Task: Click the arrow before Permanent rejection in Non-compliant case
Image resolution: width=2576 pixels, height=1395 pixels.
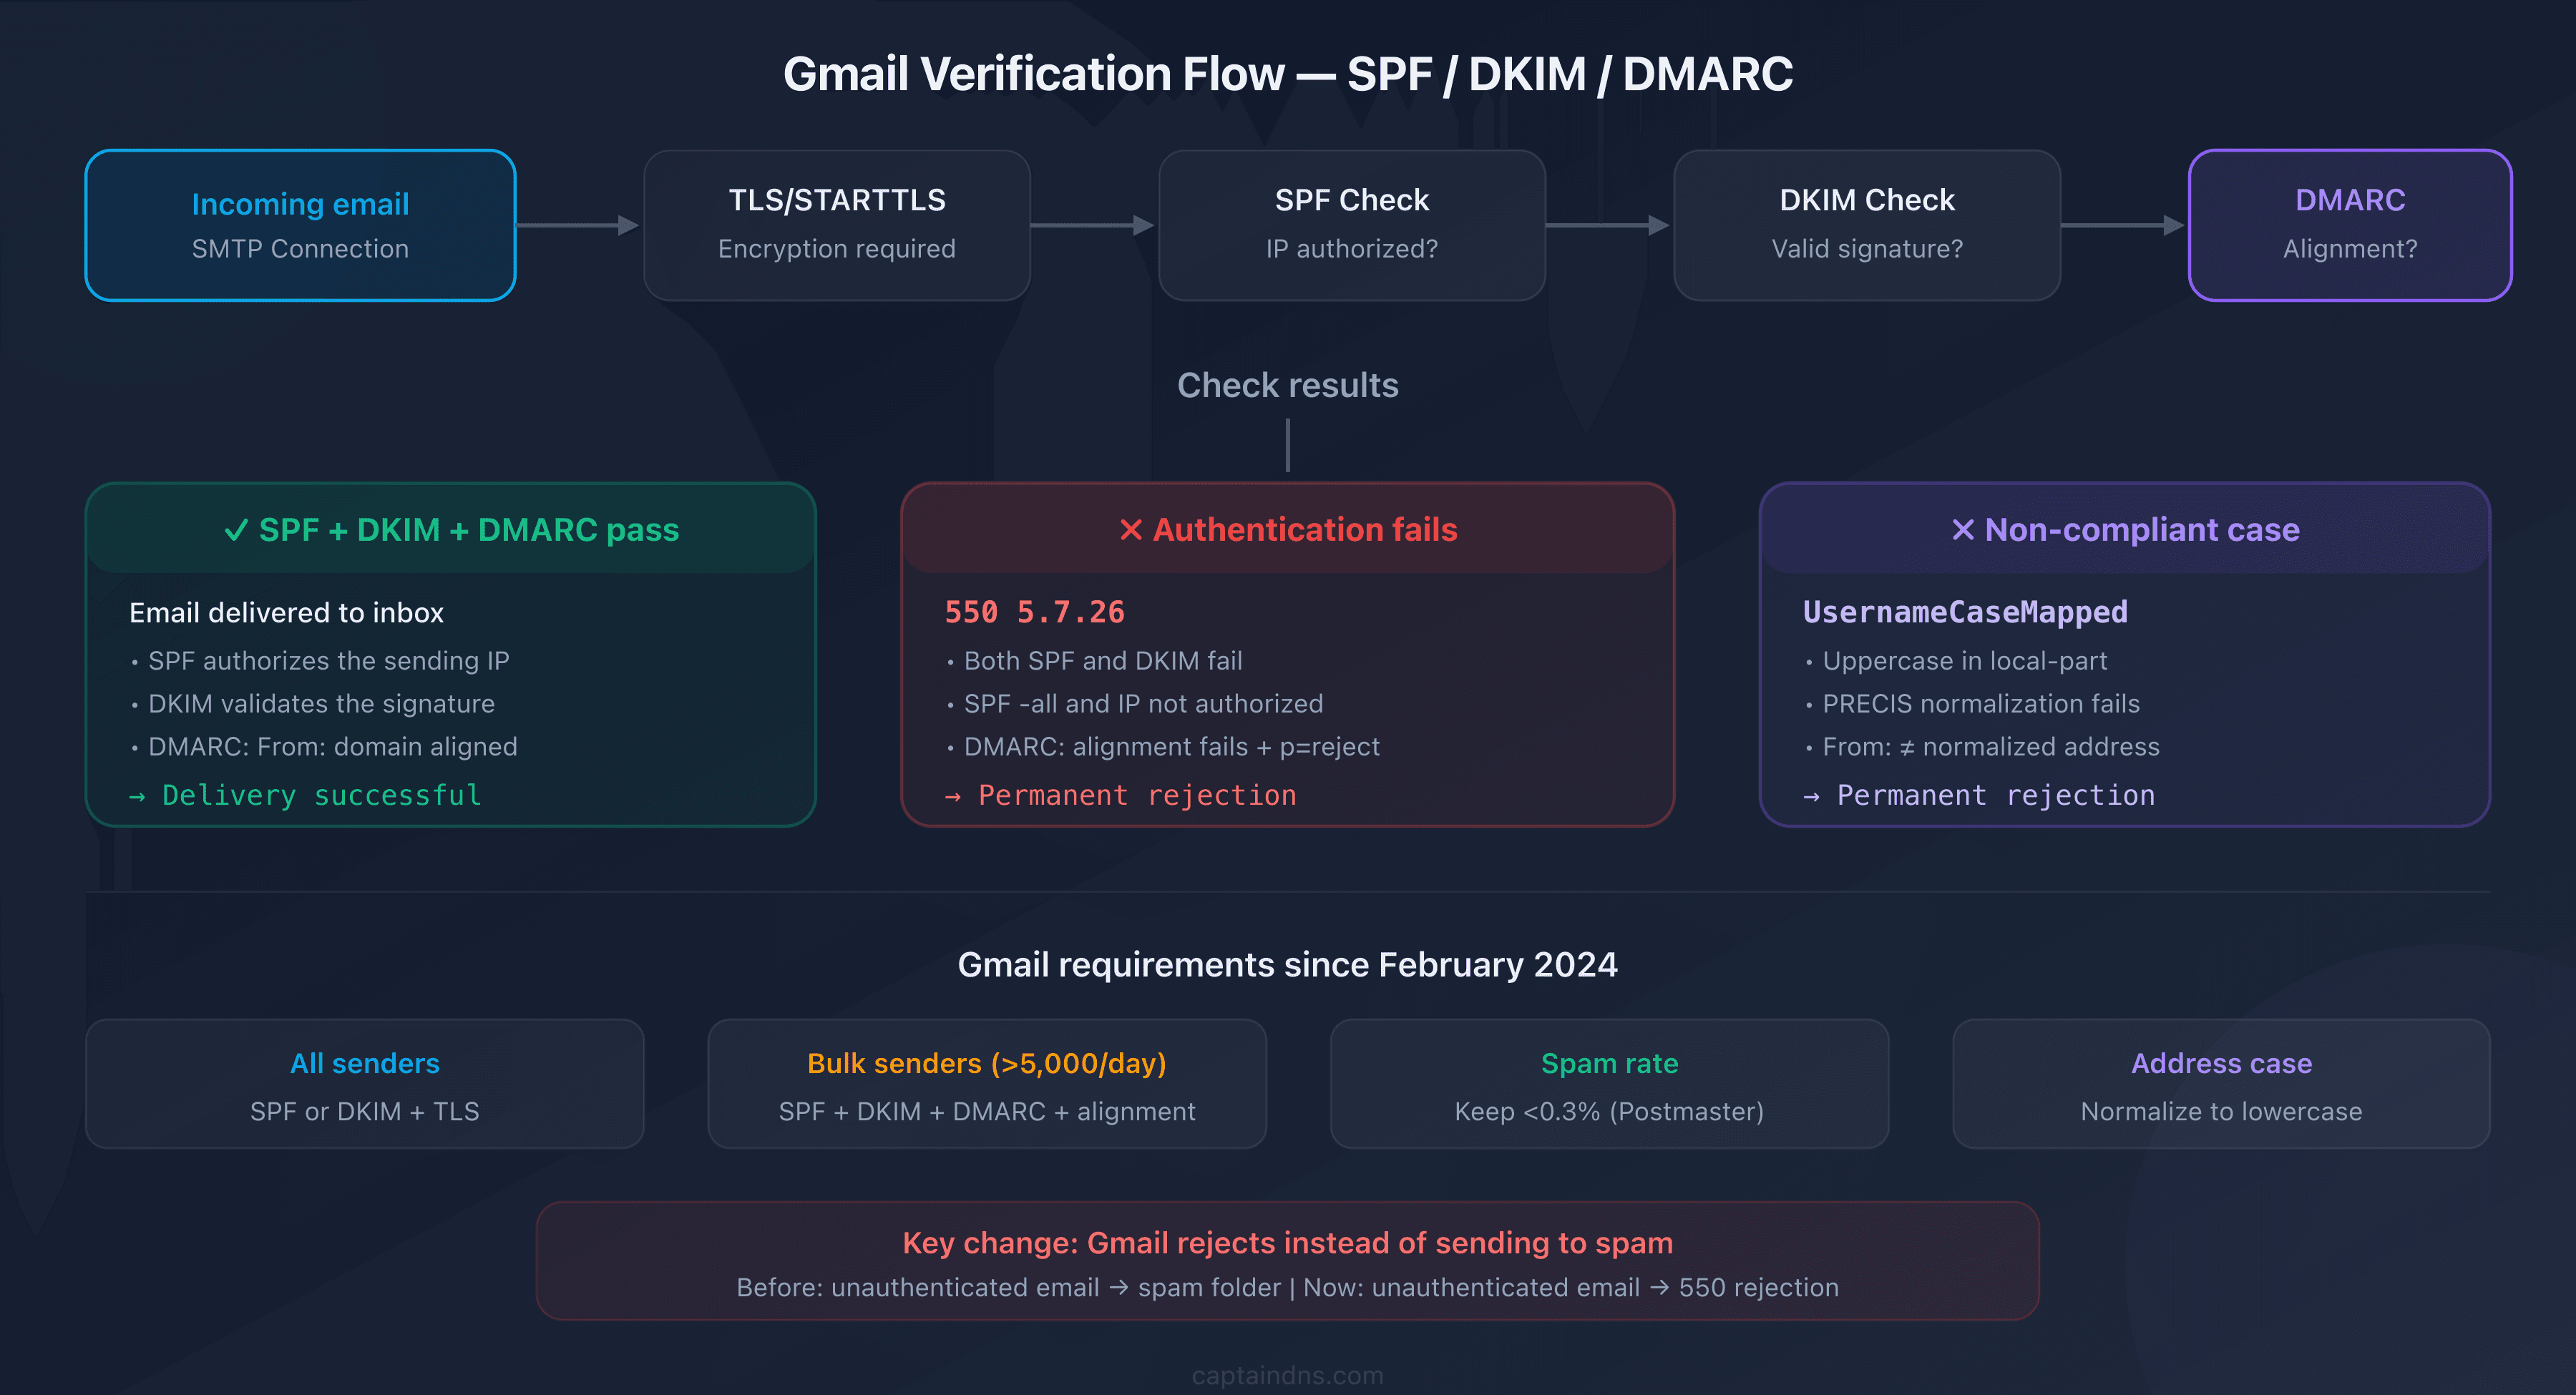Action: [x=1812, y=795]
